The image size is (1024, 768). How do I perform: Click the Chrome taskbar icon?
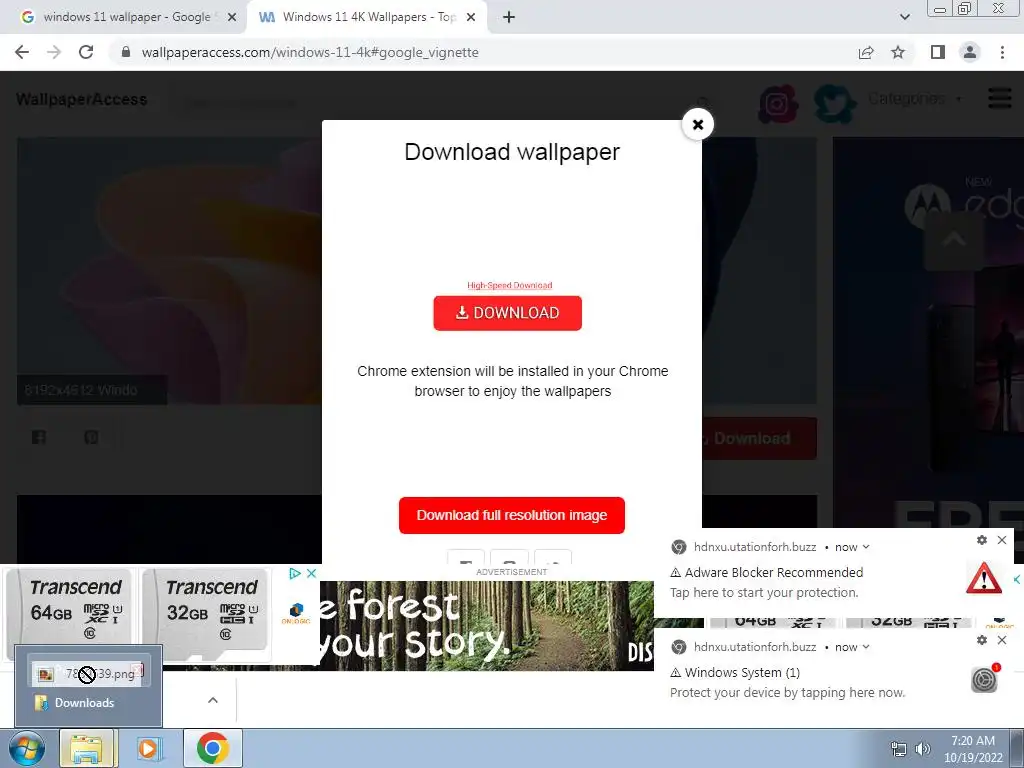212,748
